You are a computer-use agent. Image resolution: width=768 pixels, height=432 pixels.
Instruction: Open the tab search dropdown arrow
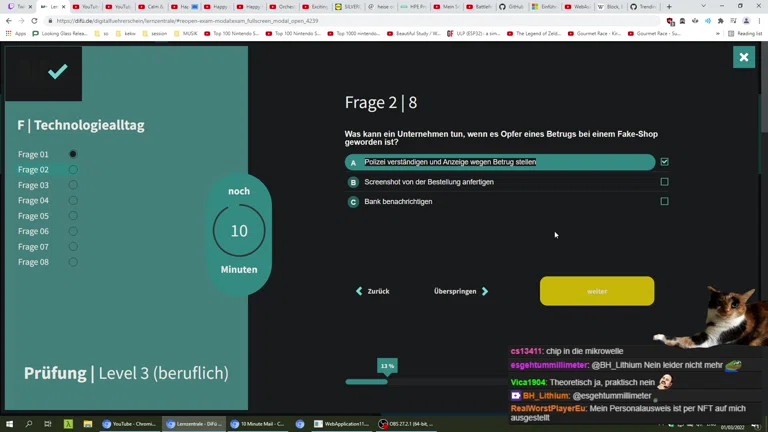tap(703, 6)
